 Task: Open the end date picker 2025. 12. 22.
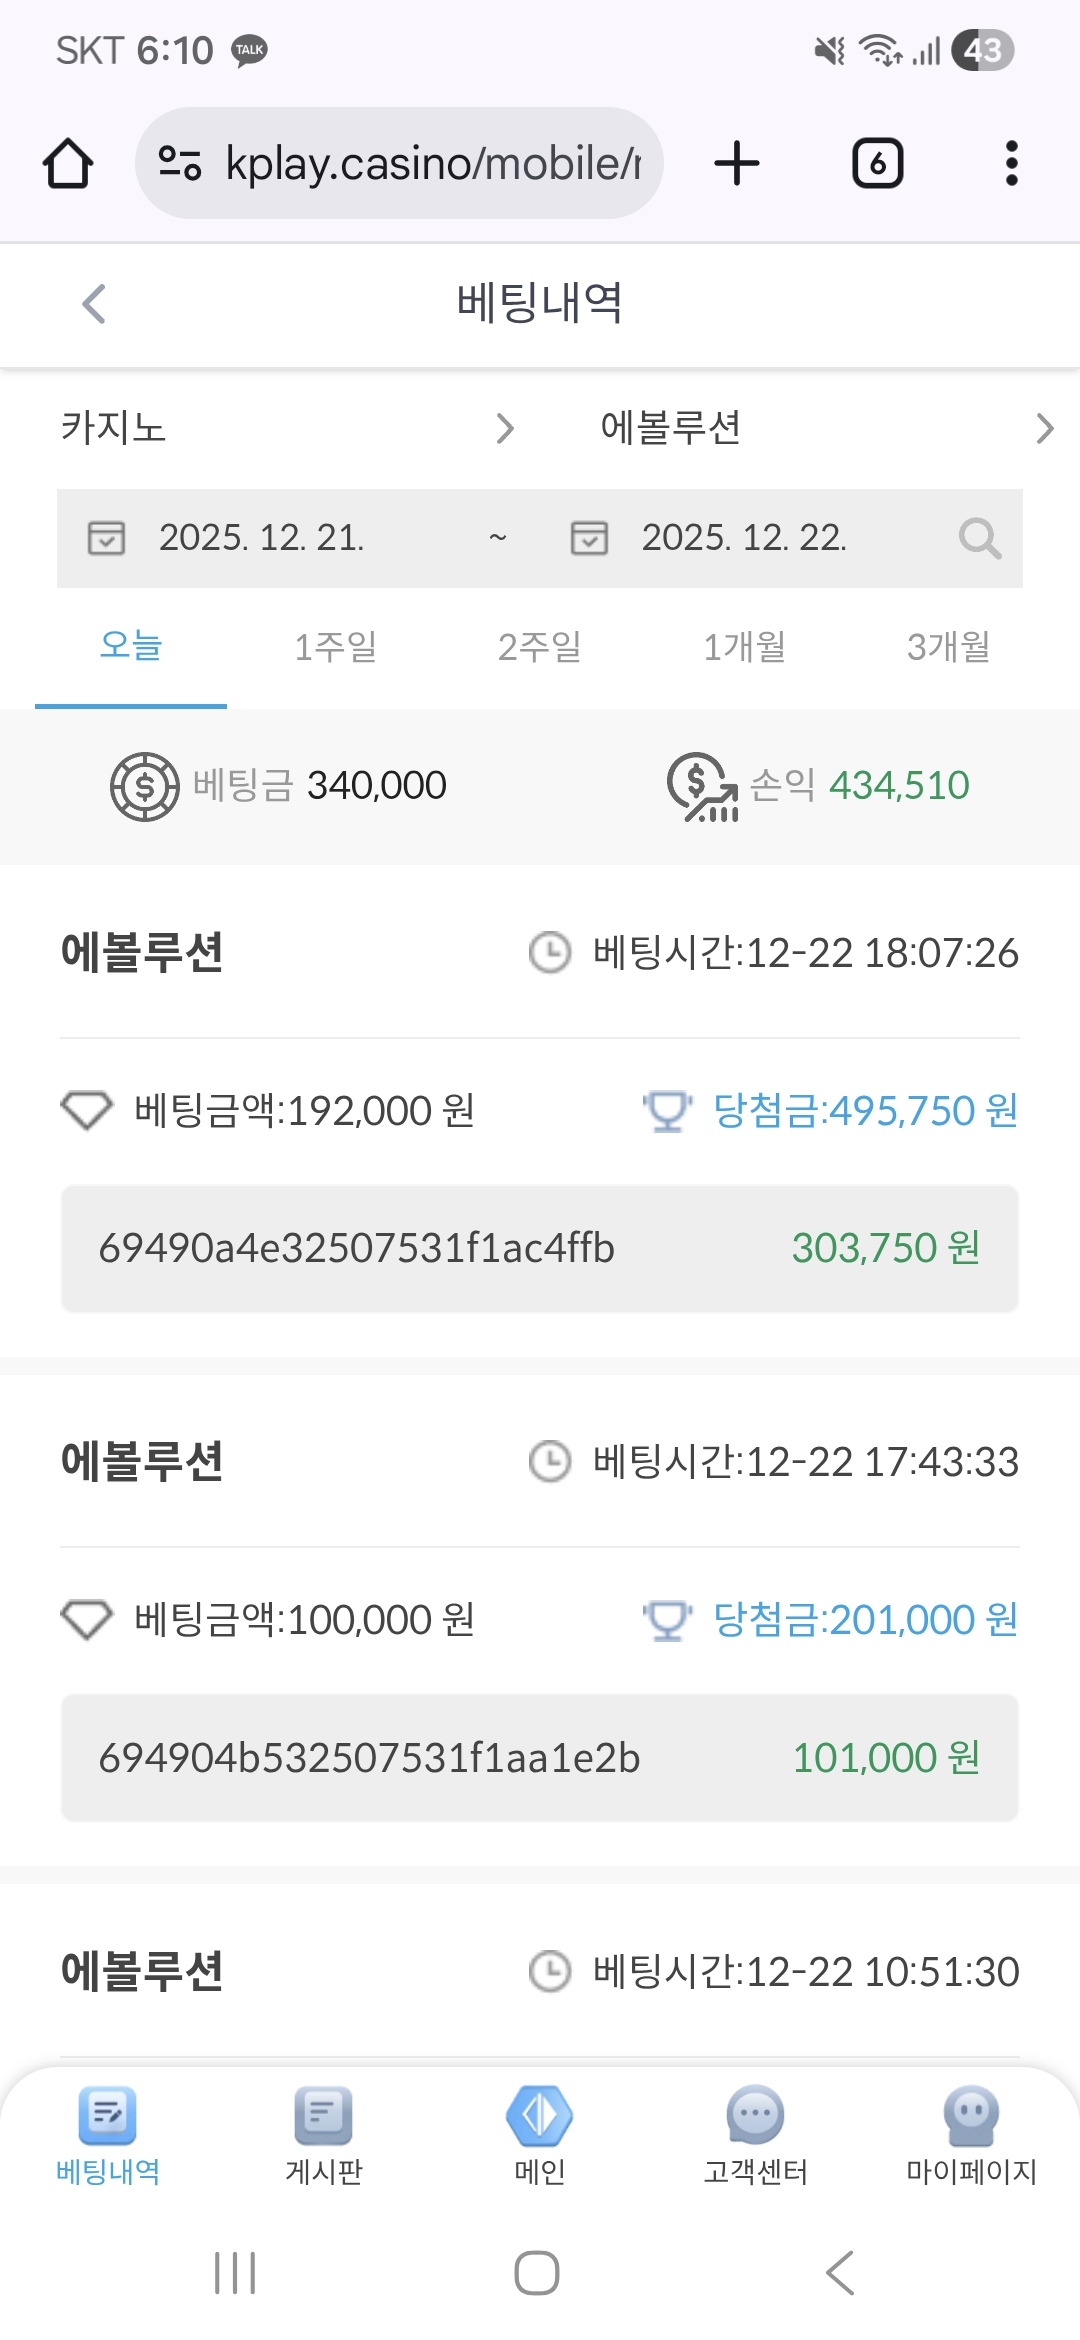742,538
